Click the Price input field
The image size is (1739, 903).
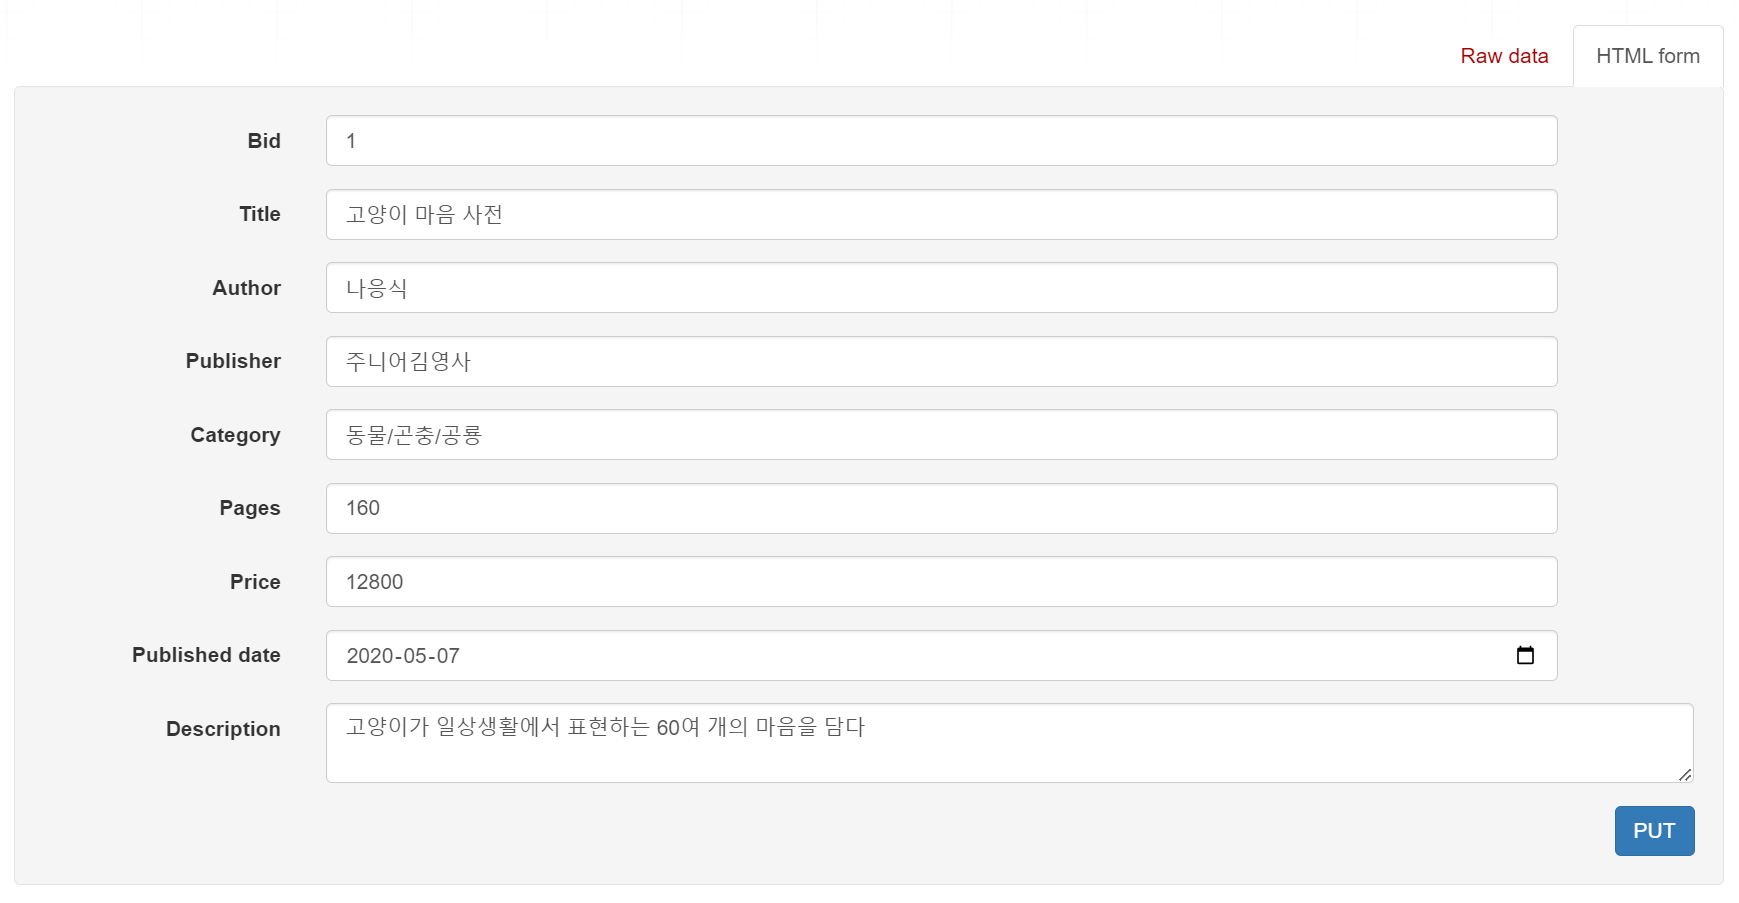click(x=941, y=582)
